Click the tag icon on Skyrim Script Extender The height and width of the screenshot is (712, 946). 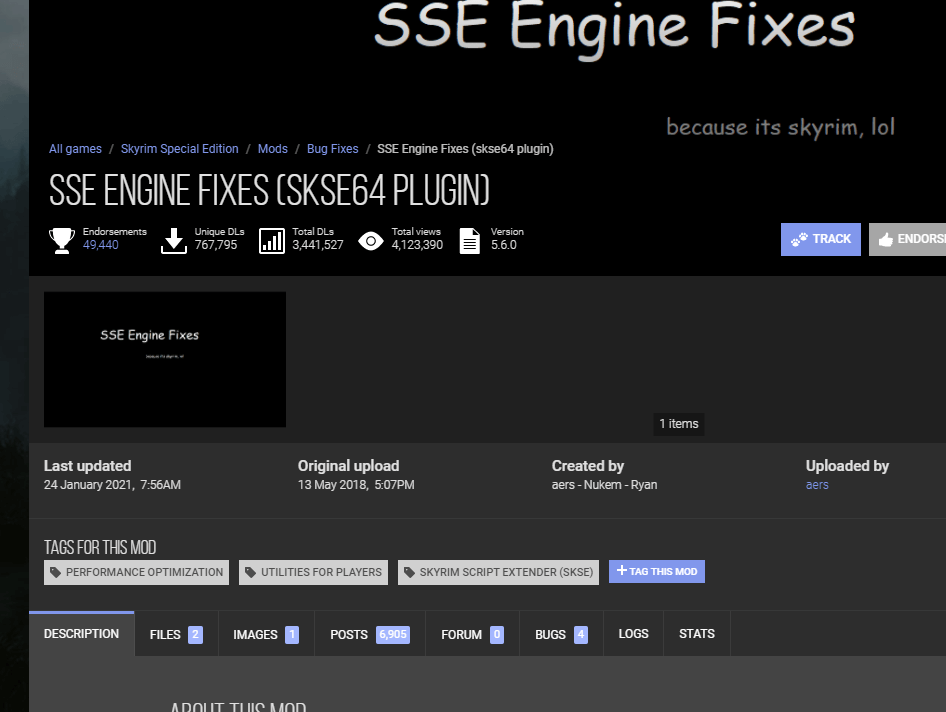pyautogui.click(x=409, y=572)
